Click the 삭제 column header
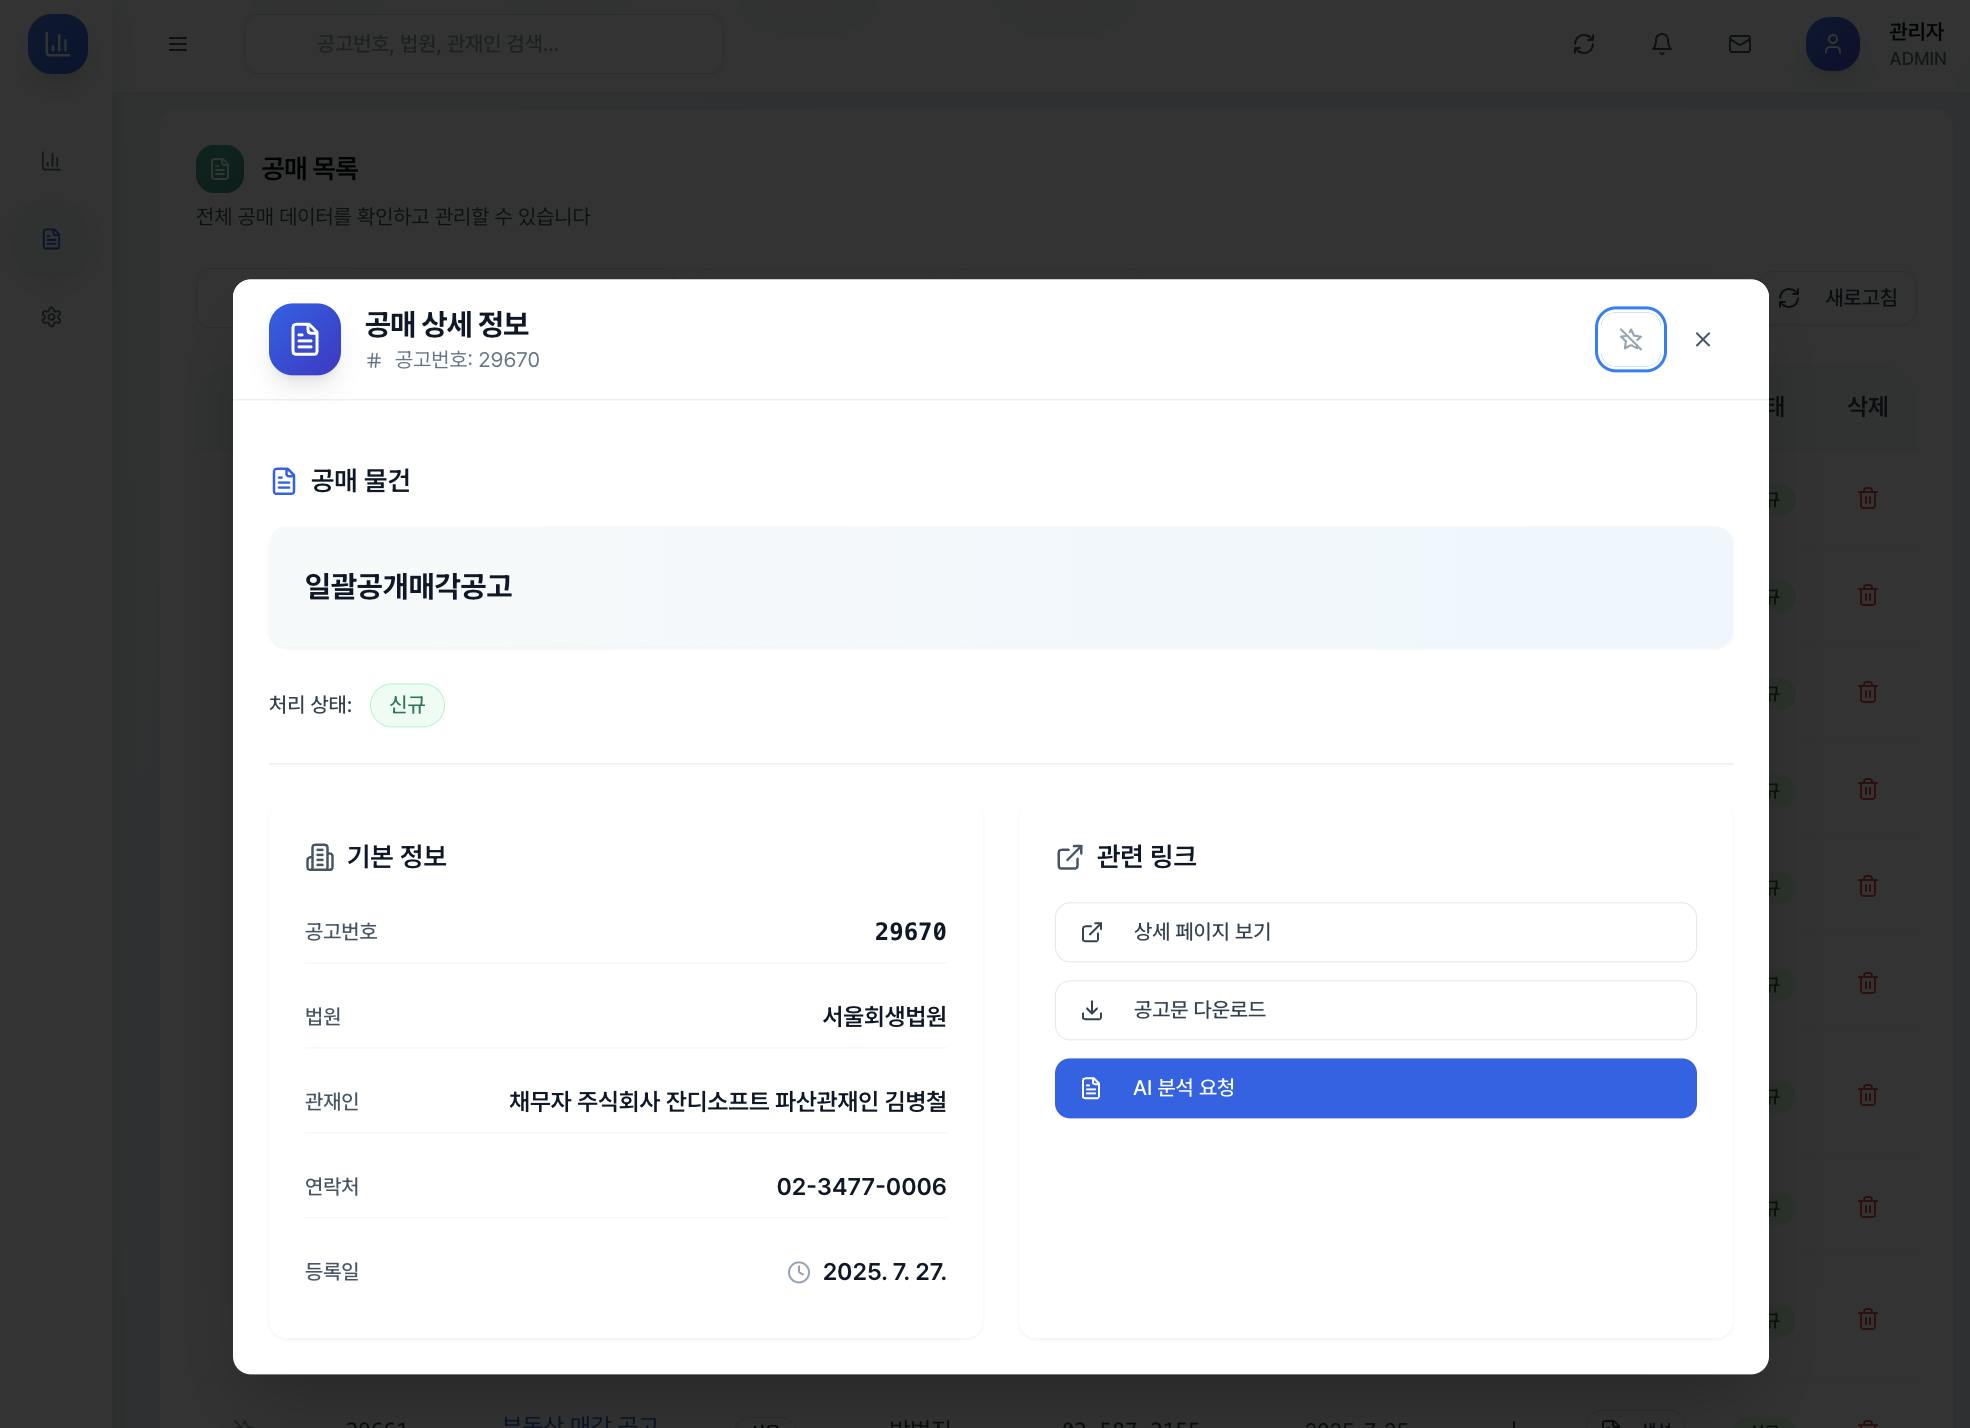This screenshot has width=1970, height=1428. tap(1867, 407)
